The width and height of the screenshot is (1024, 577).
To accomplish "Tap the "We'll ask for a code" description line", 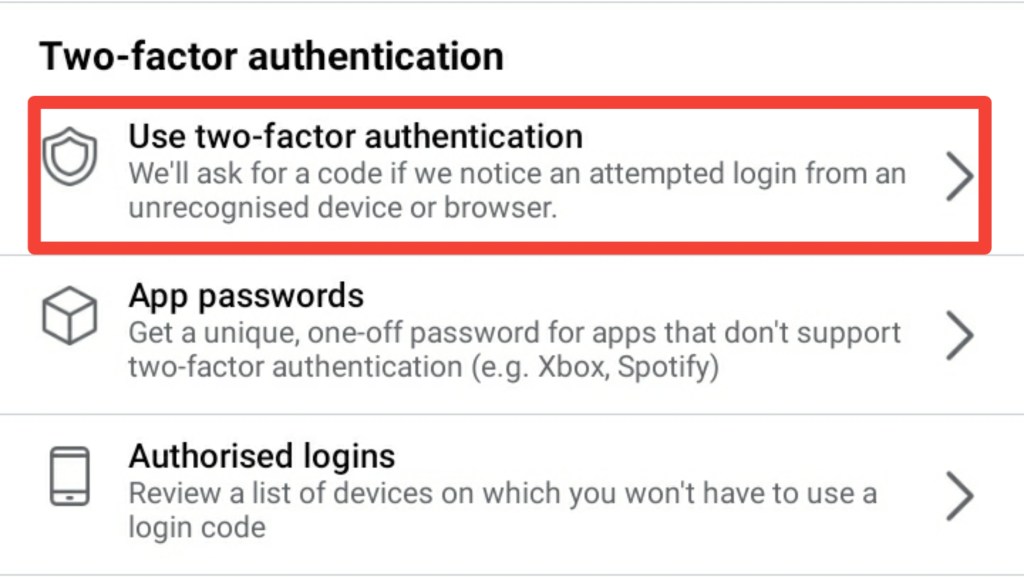I will pos(516,174).
